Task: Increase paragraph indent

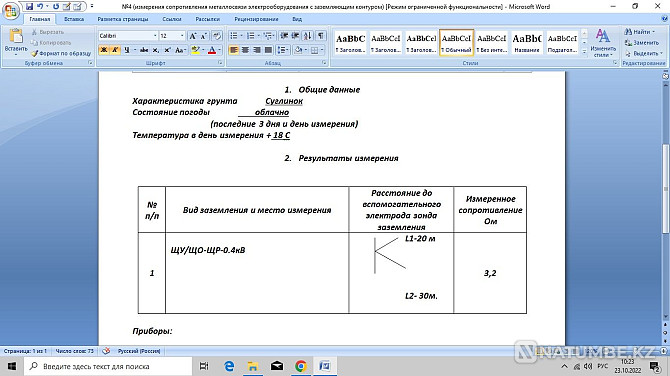Action: (295, 36)
